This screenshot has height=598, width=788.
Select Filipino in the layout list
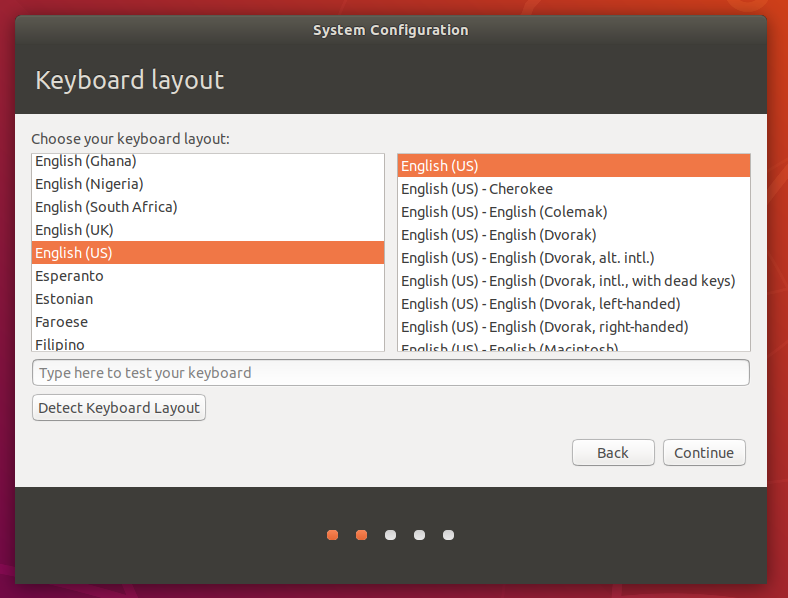[60, 344]
